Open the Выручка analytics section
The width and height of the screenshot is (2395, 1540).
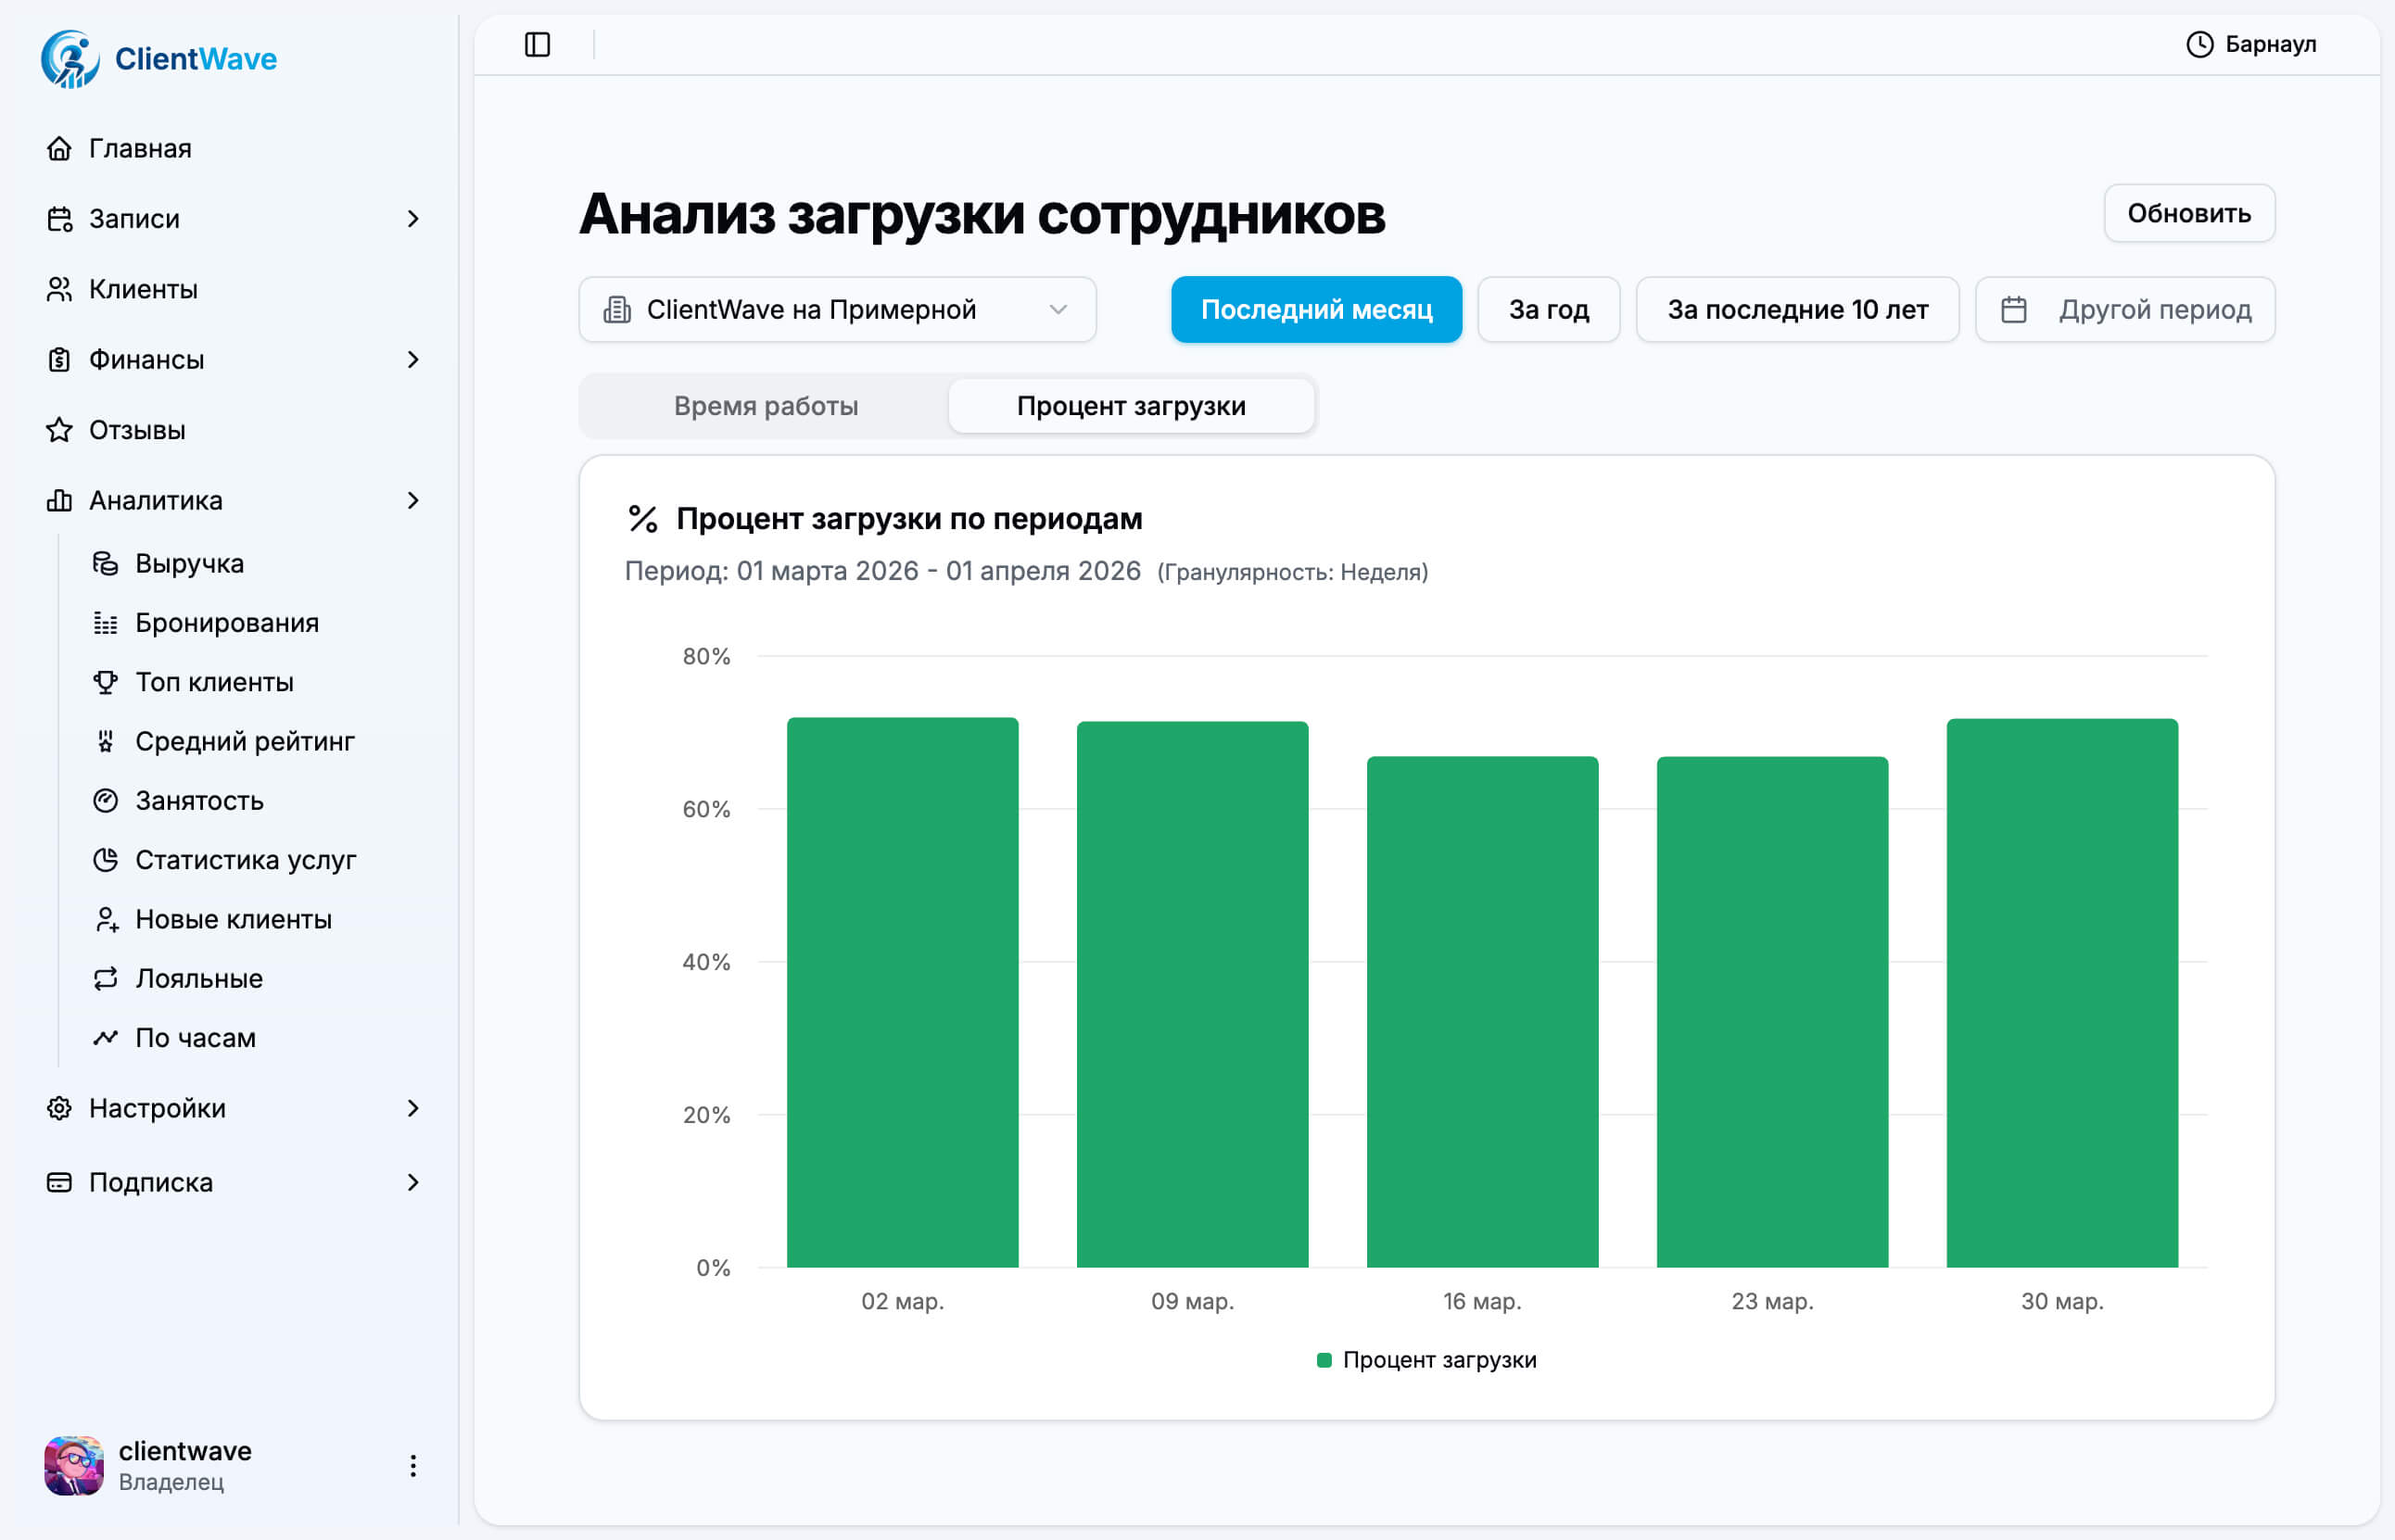click(189, 563)
